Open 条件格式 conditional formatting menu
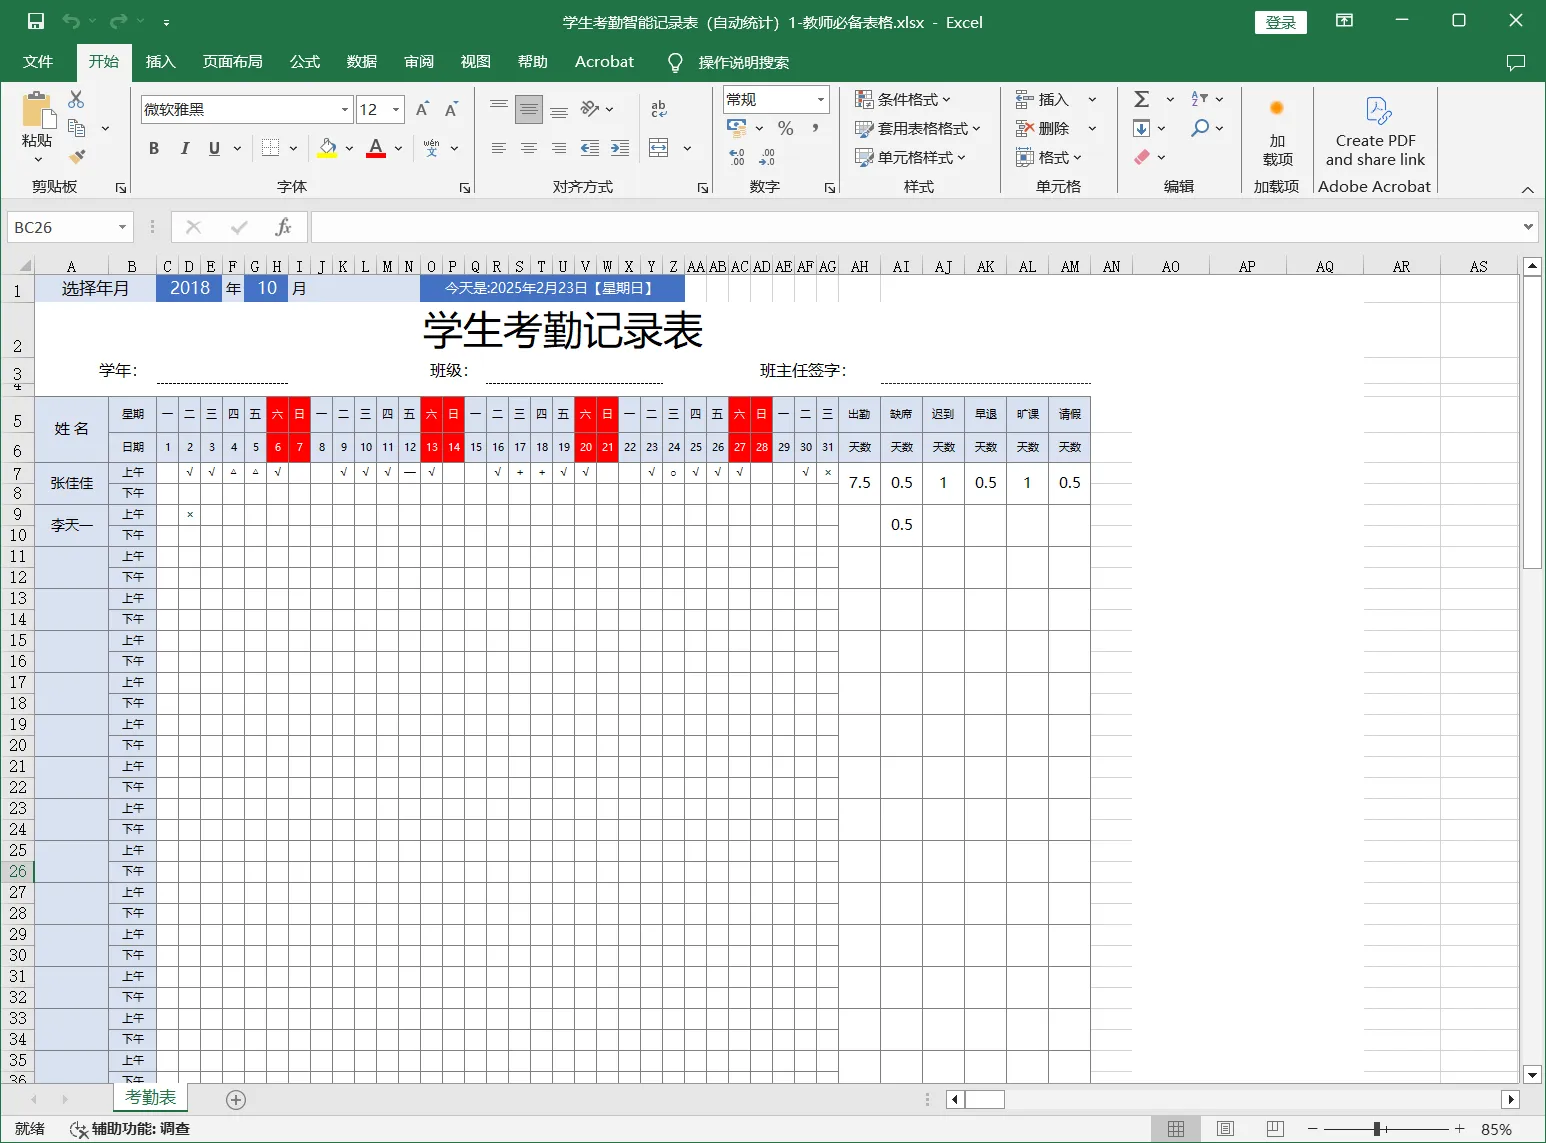The height and width of the screenshot is (1143, 1546). 903,99
